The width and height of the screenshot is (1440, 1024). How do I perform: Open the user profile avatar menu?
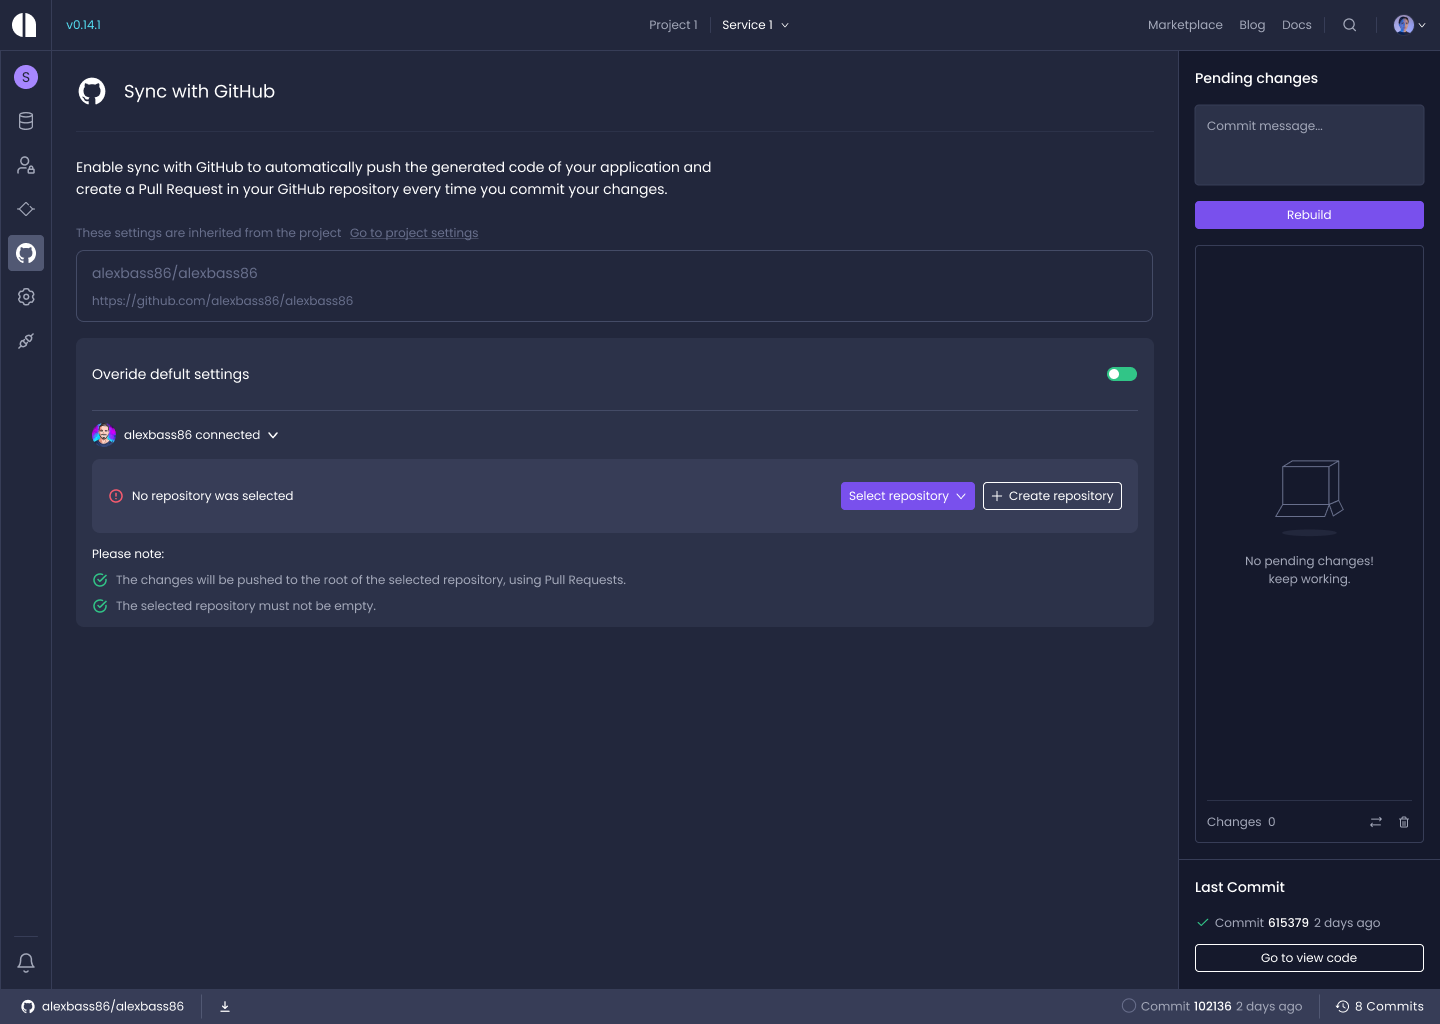1409,25
